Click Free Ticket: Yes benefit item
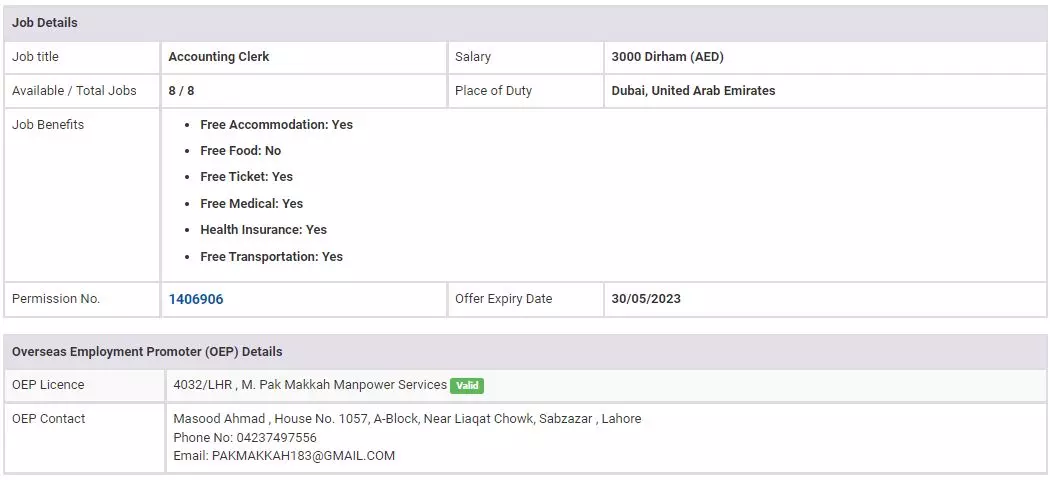This screenshot has width=1050, height=480. (246, 177)
